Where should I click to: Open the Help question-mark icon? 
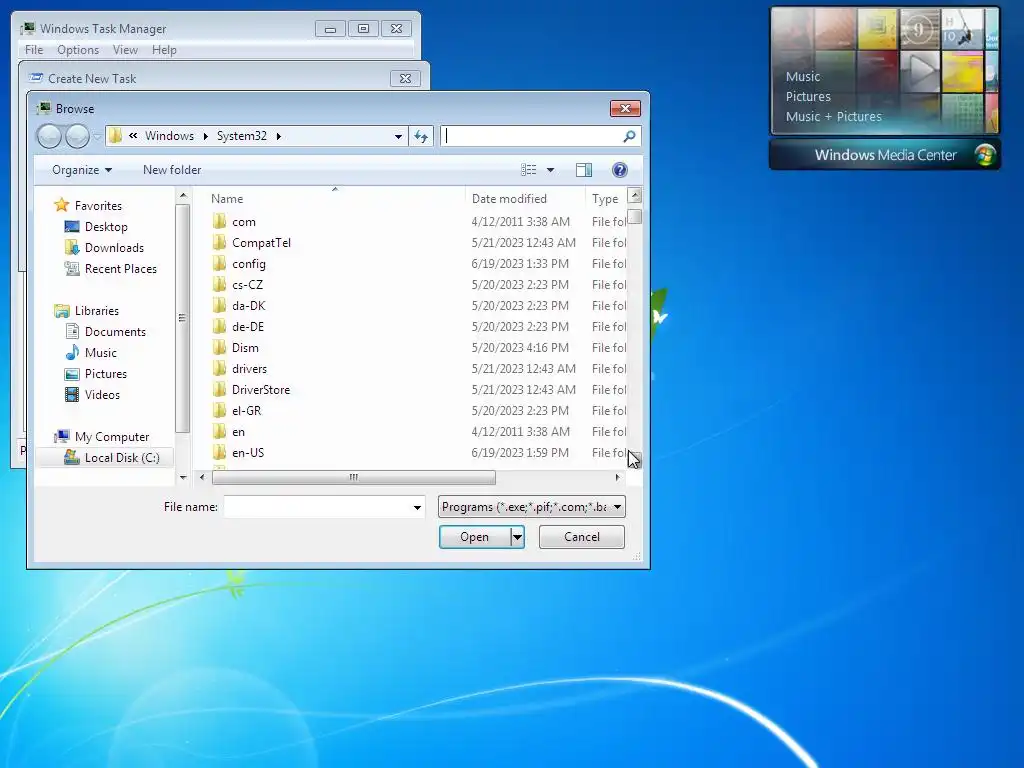pos(620,170)
